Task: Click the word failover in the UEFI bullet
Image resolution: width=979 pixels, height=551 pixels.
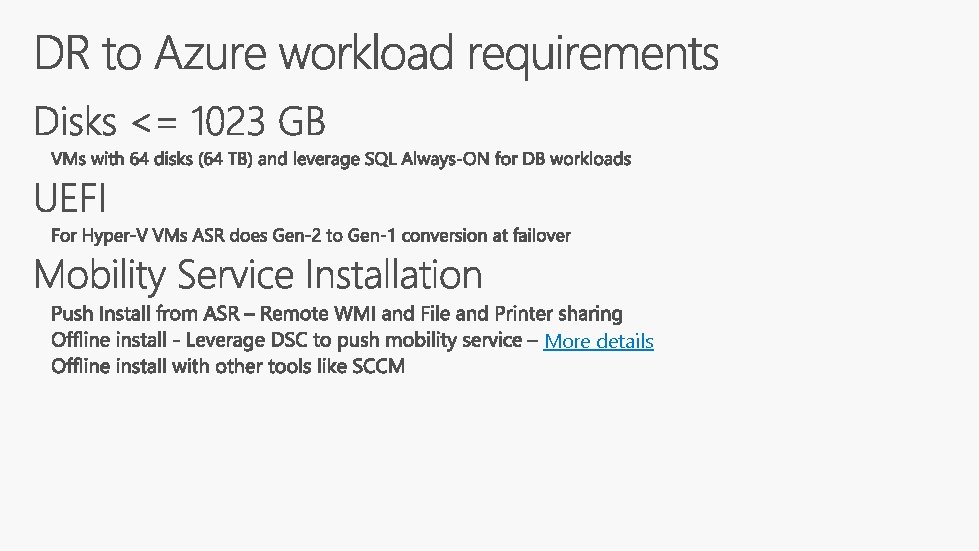Action: (x=541, y=236)
